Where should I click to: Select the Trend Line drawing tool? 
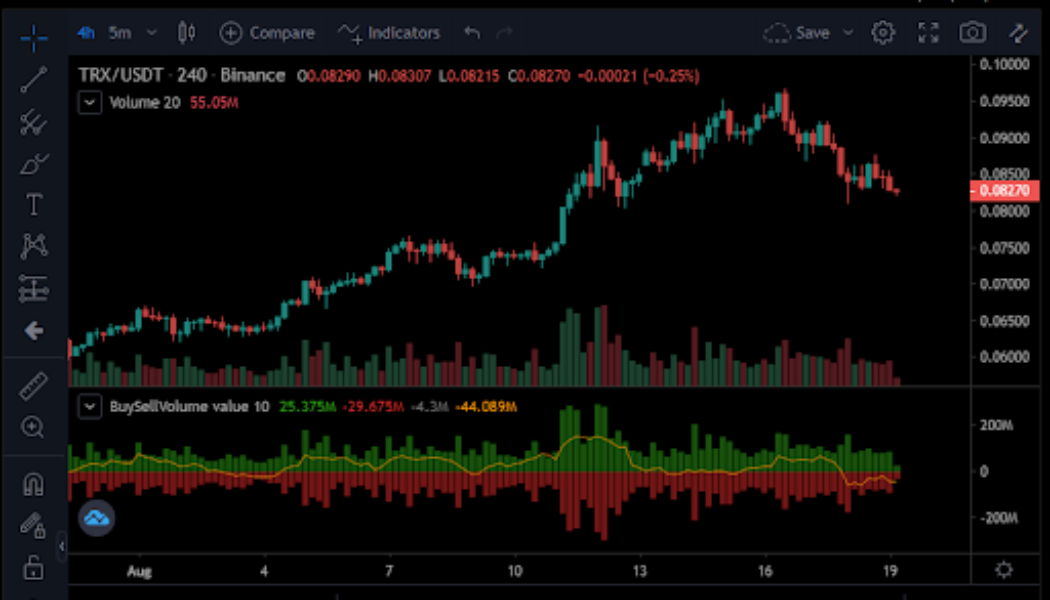click(33, 80)
